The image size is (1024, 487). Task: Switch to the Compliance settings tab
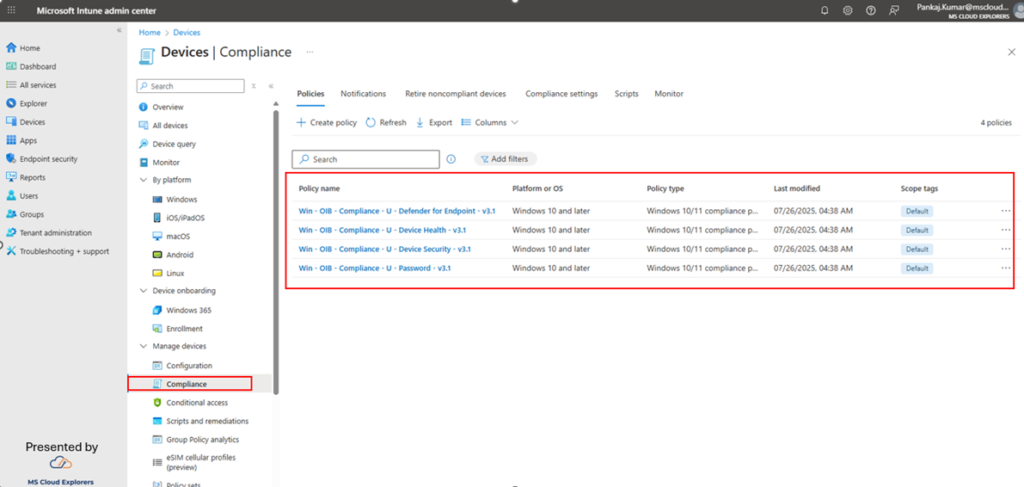tap(562, 94)
